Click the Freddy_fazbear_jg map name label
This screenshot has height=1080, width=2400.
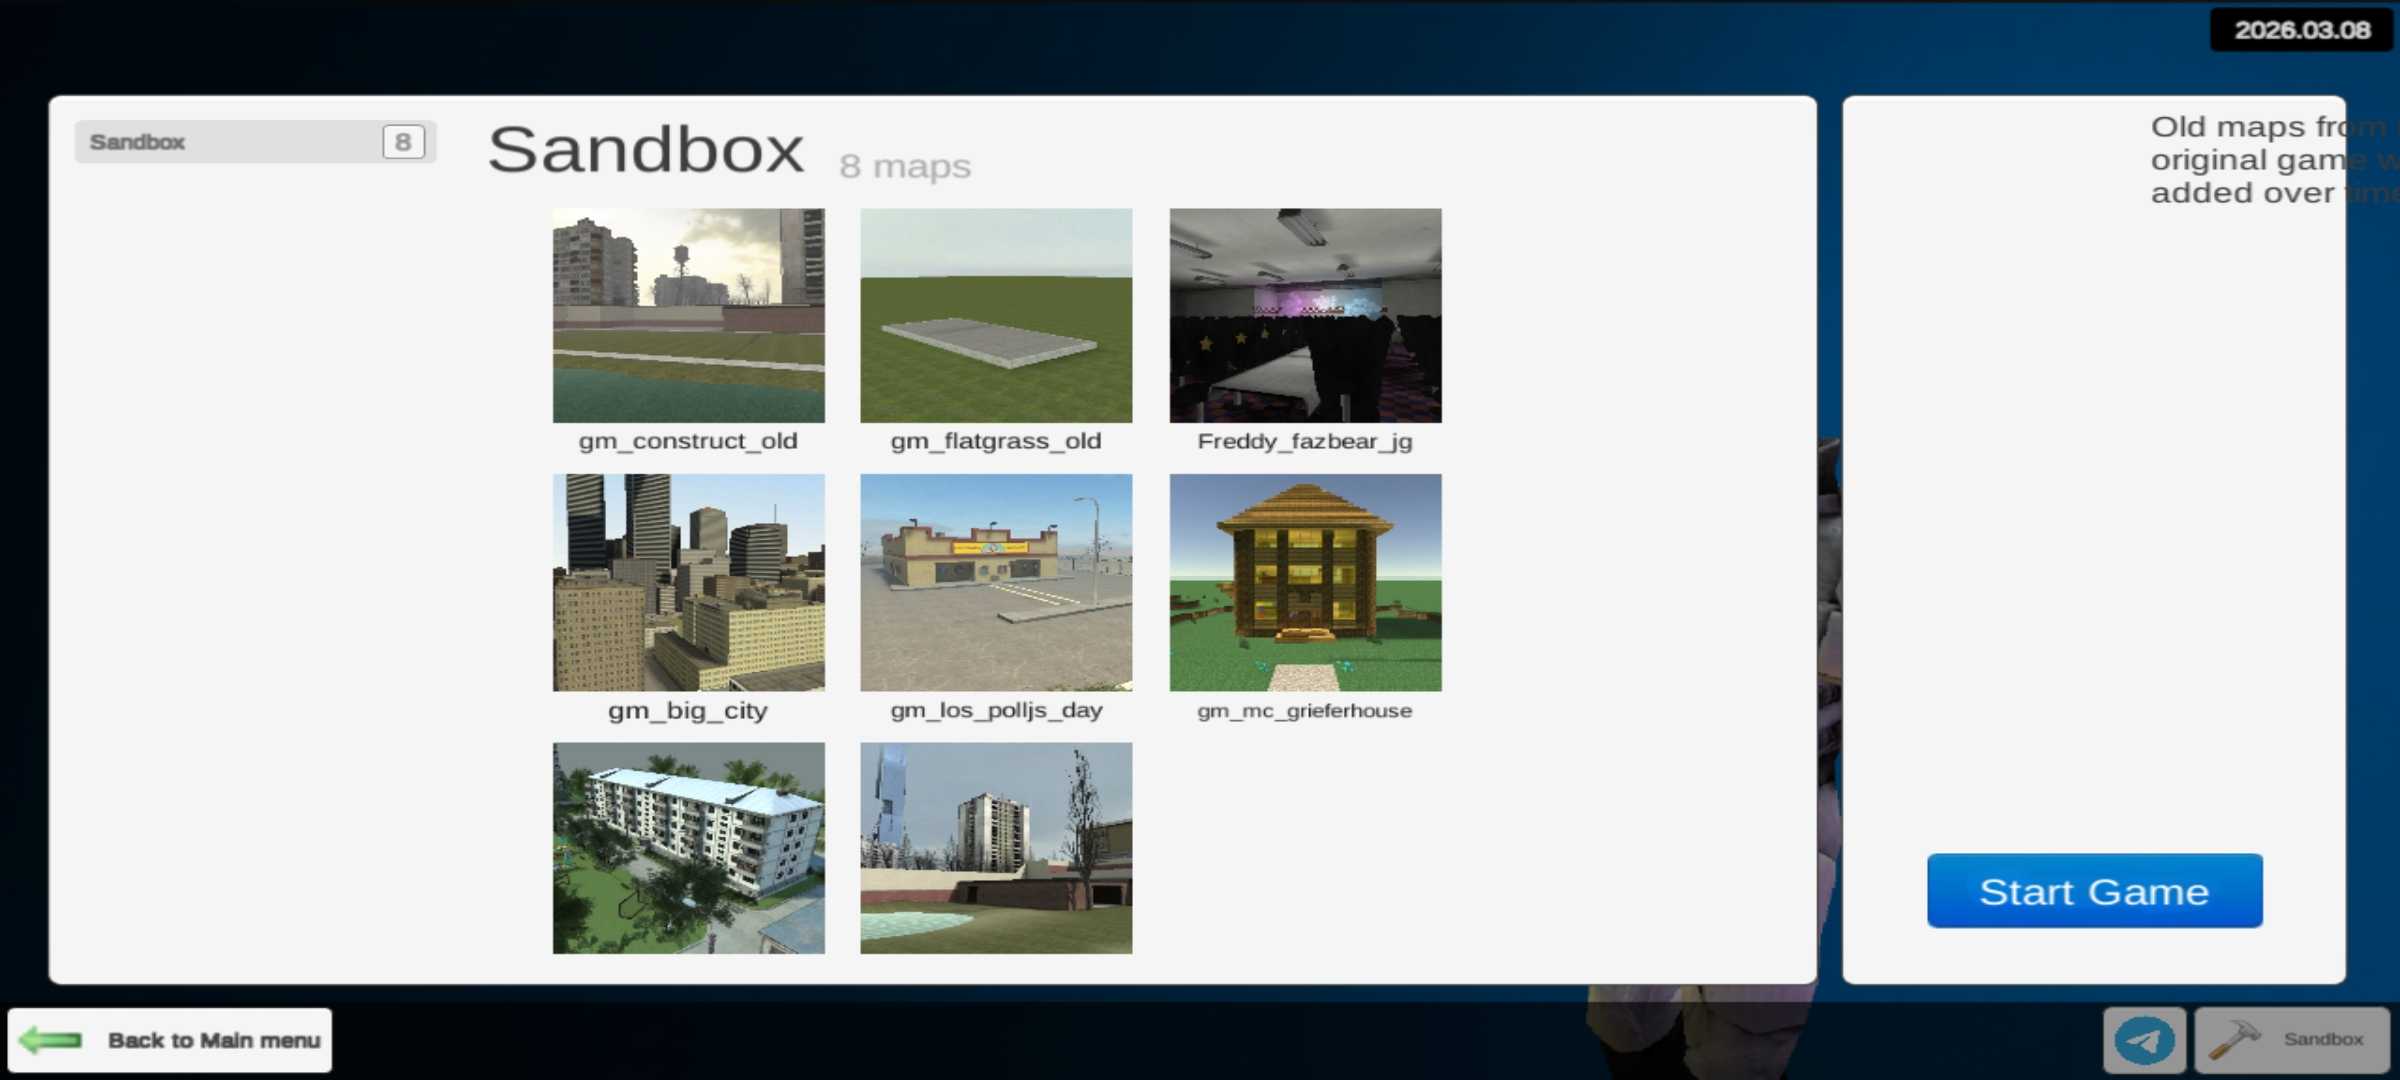coord(1305,441)
